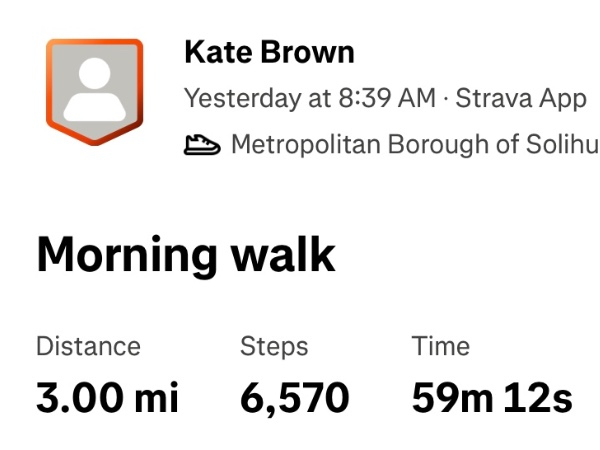The width and height of the screenshot is (600, 450).
Task: Open the athlete name Kate Brown
Action: tap(269, 52)
